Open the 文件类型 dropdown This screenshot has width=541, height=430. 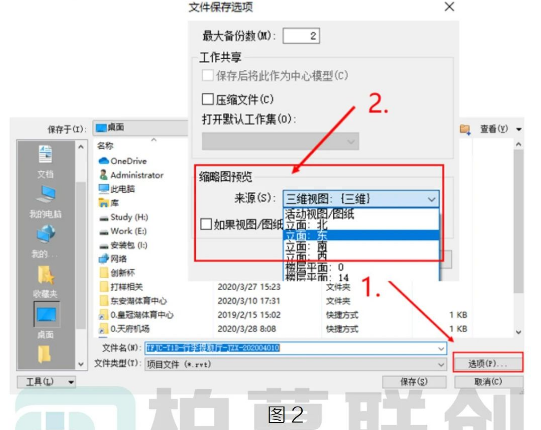point(295,364)
